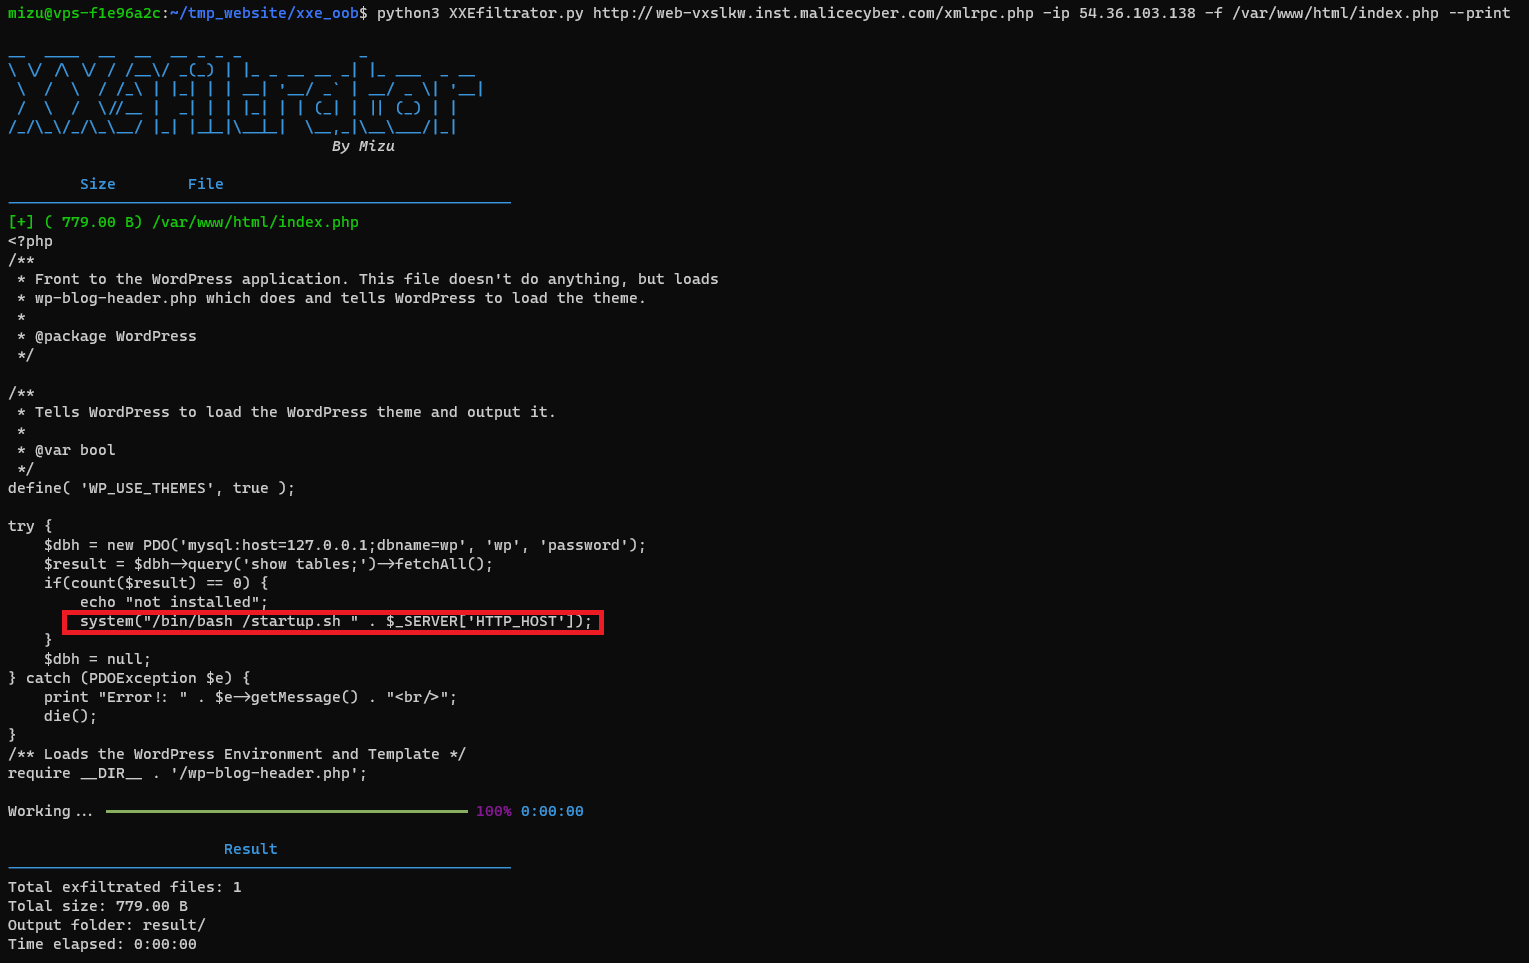Click the if(count($result) == 0) line
The image size is (1529, 963).
tap(156, 583)
